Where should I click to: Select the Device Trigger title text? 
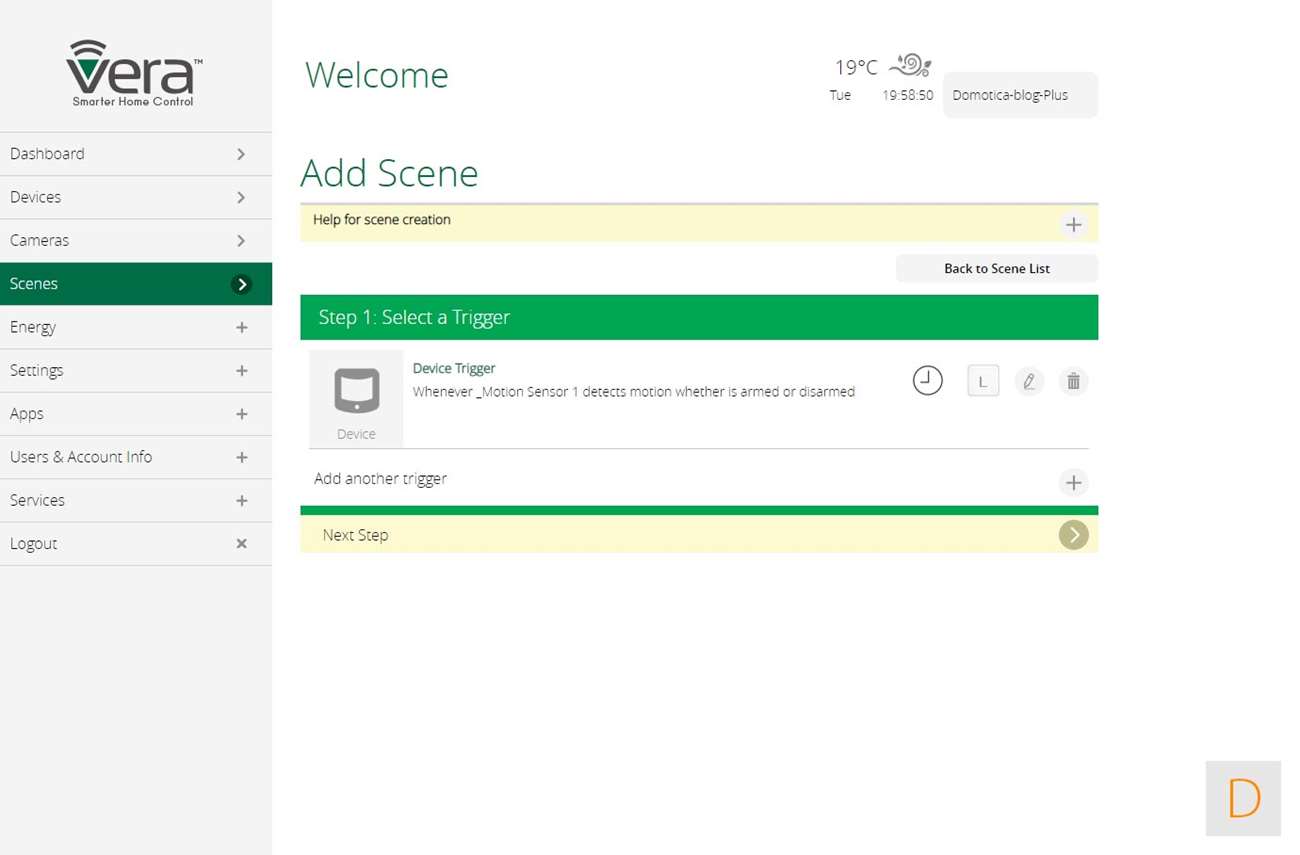point(454,368)
